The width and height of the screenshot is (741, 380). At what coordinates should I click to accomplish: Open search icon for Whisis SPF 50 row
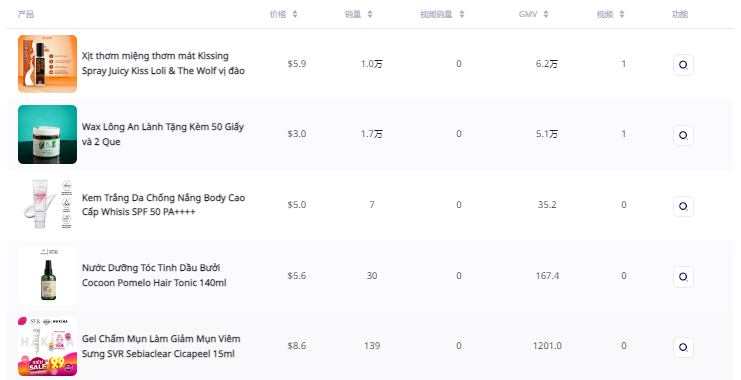coord(683,206)
